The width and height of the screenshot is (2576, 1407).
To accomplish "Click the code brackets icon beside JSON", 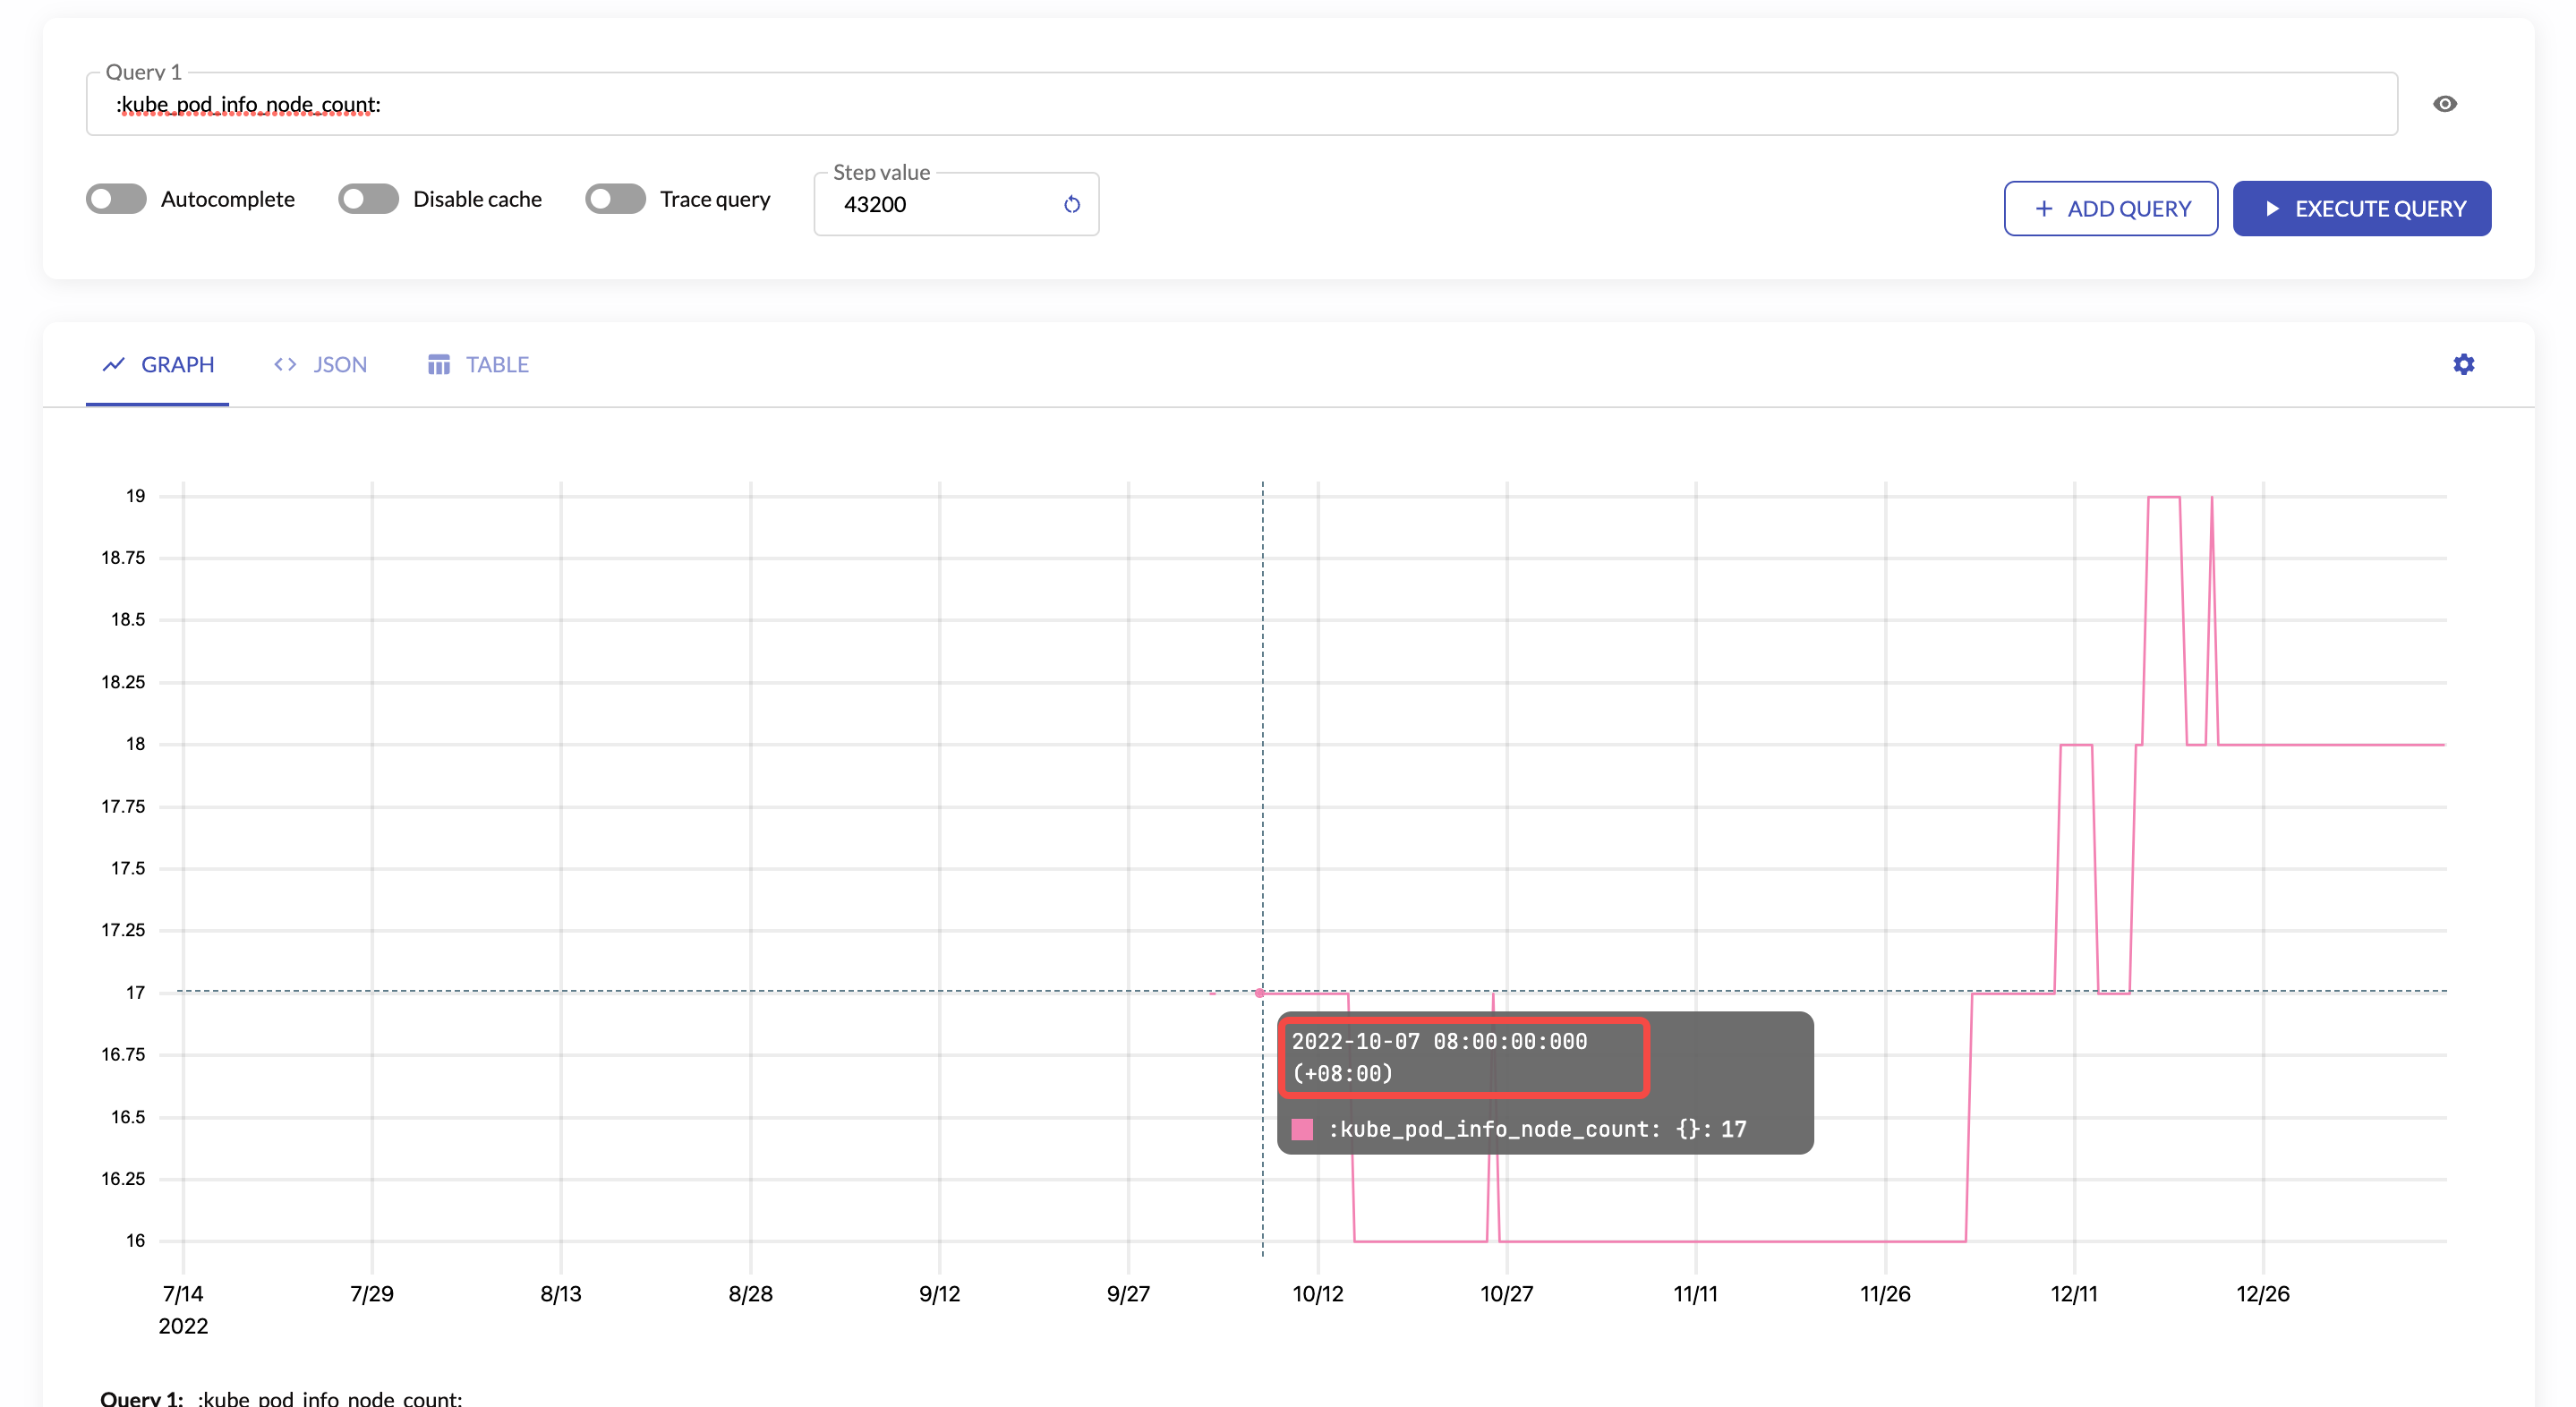I will coord(284,364).
